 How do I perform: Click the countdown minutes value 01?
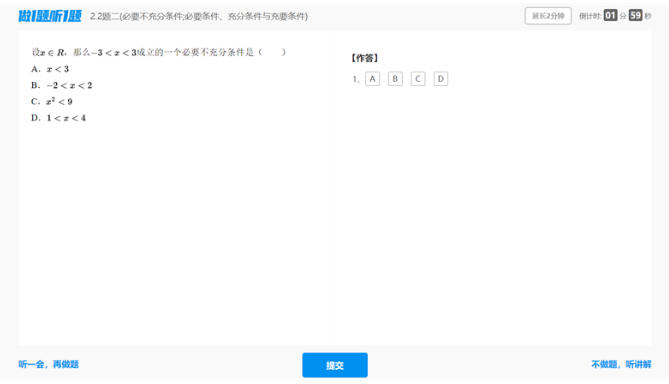click(x=611, y=16)
